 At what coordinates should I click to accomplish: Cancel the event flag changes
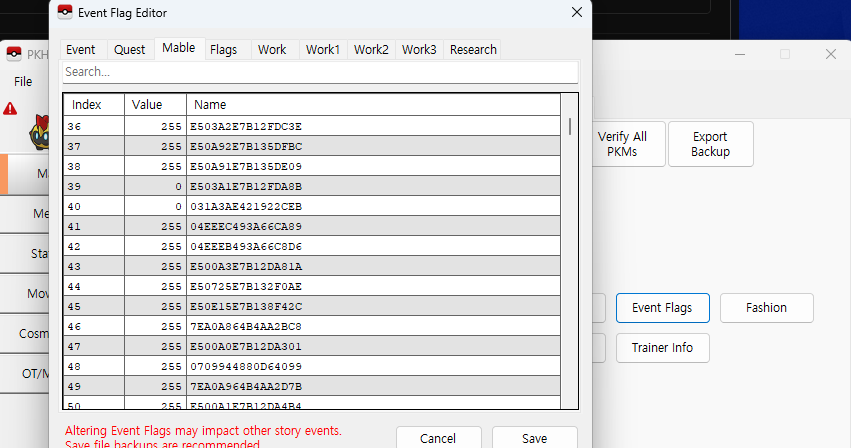[x=438, y=438]
